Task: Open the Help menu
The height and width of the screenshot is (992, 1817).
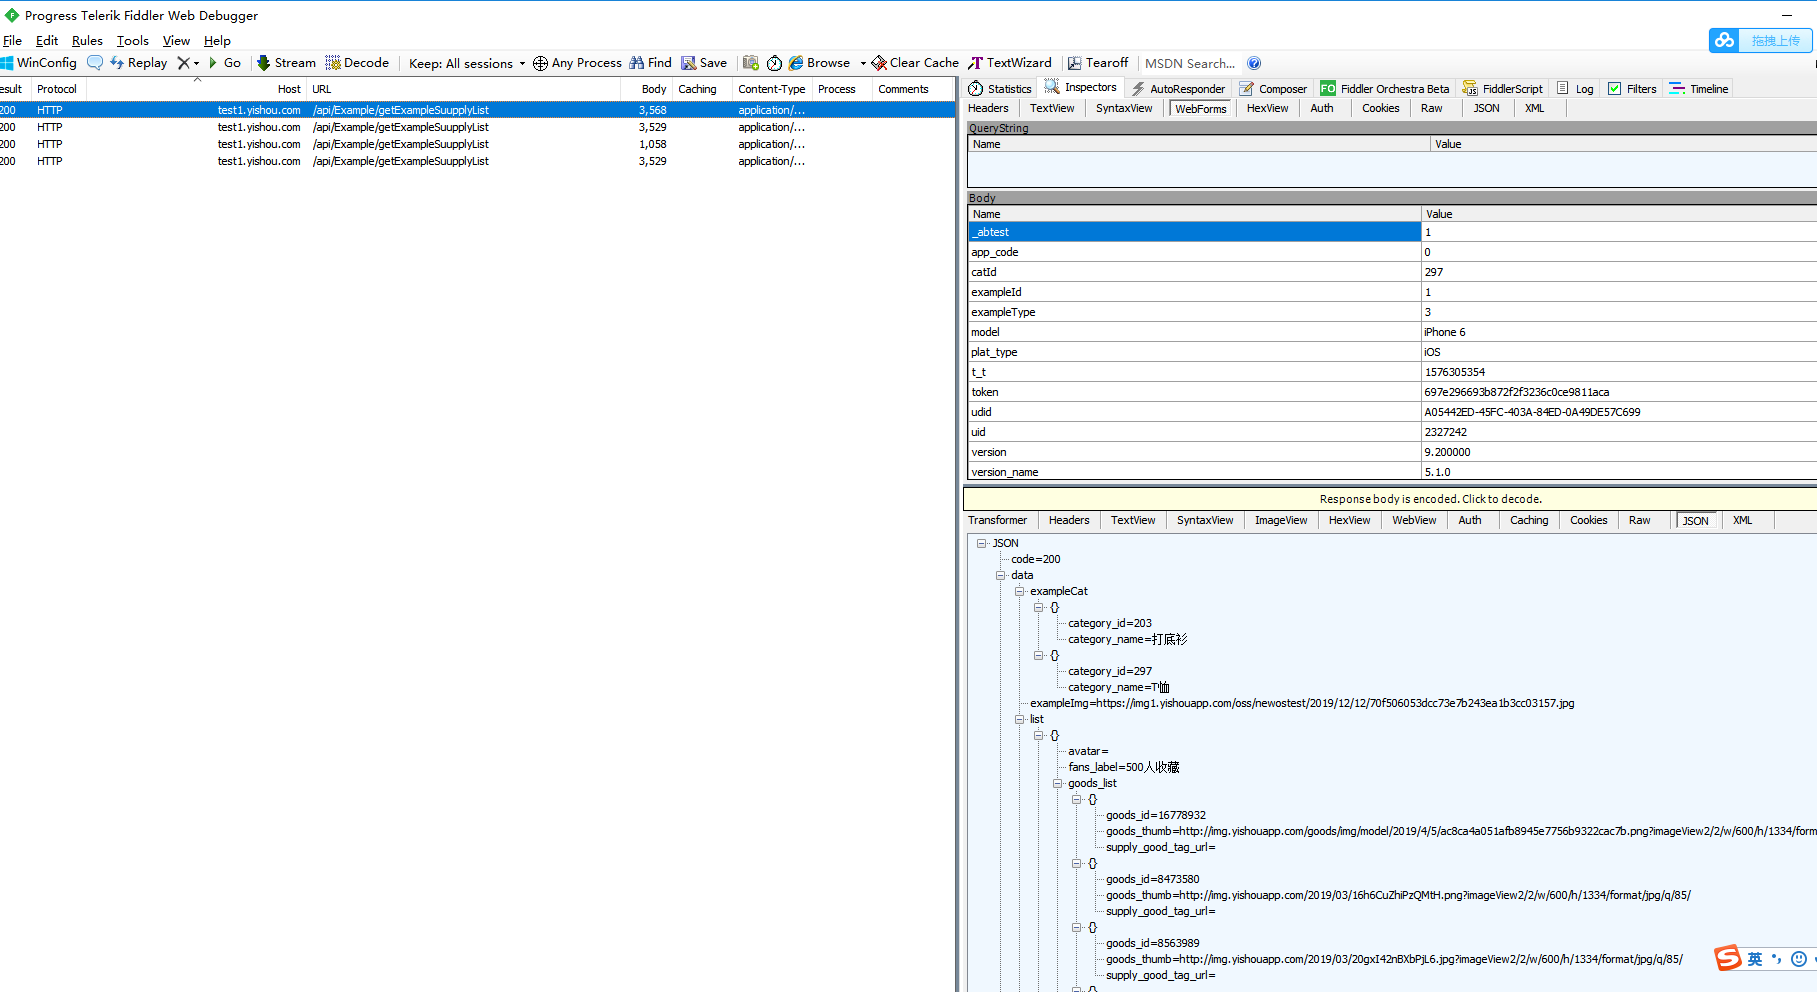Action: pyautogui.click(x=217, y=41)
